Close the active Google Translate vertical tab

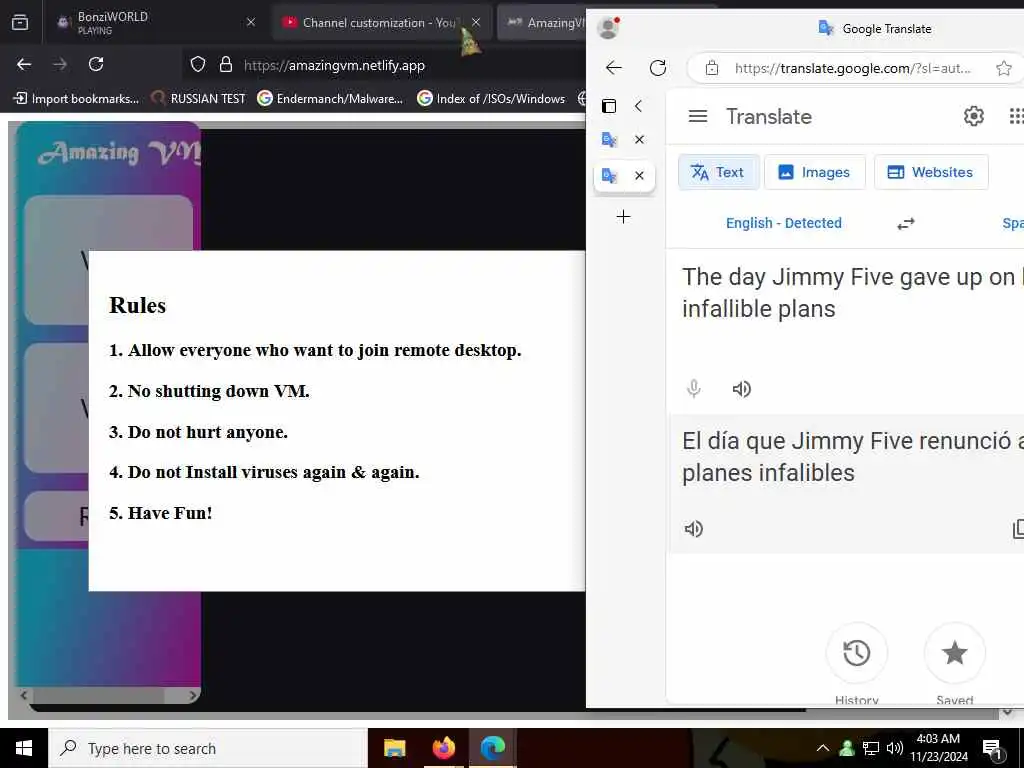[x=639, y=175]
